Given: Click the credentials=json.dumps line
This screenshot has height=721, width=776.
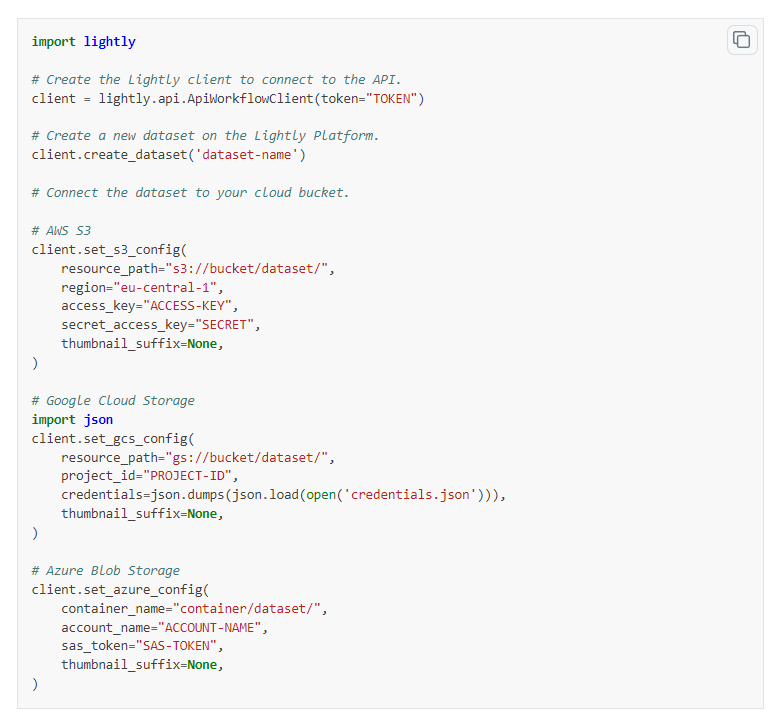Looking at the screenshot, I should (x=284, y=494).
